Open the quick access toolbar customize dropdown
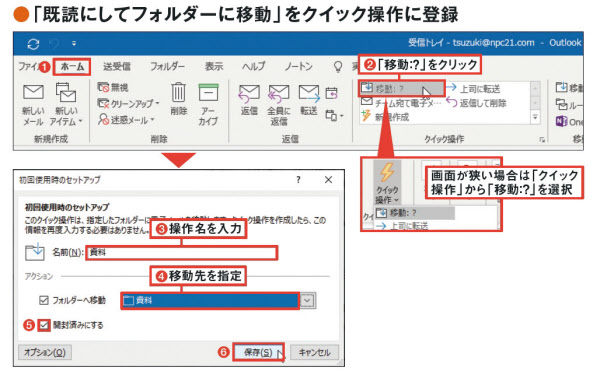The image size is (600, 379). (x=74, y=44)
